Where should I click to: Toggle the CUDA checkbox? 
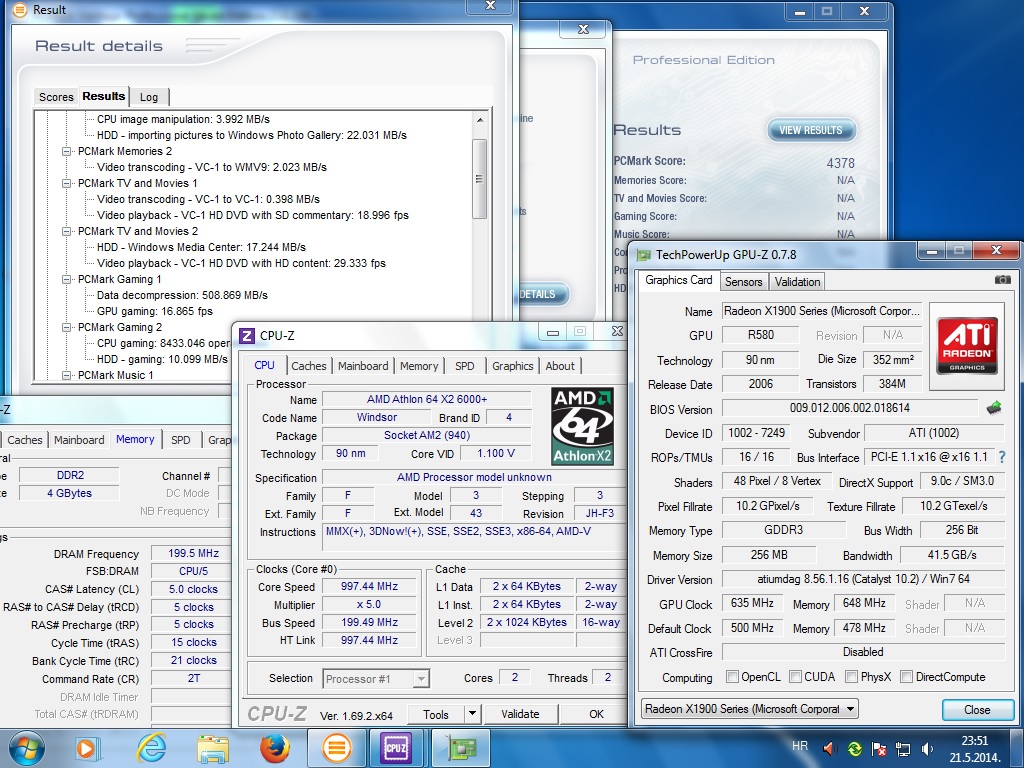(795, 677)
